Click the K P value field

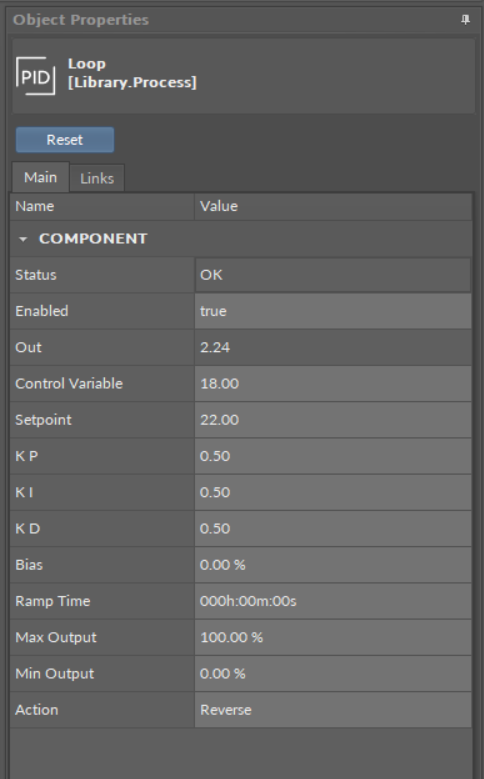tap(333, 456)
